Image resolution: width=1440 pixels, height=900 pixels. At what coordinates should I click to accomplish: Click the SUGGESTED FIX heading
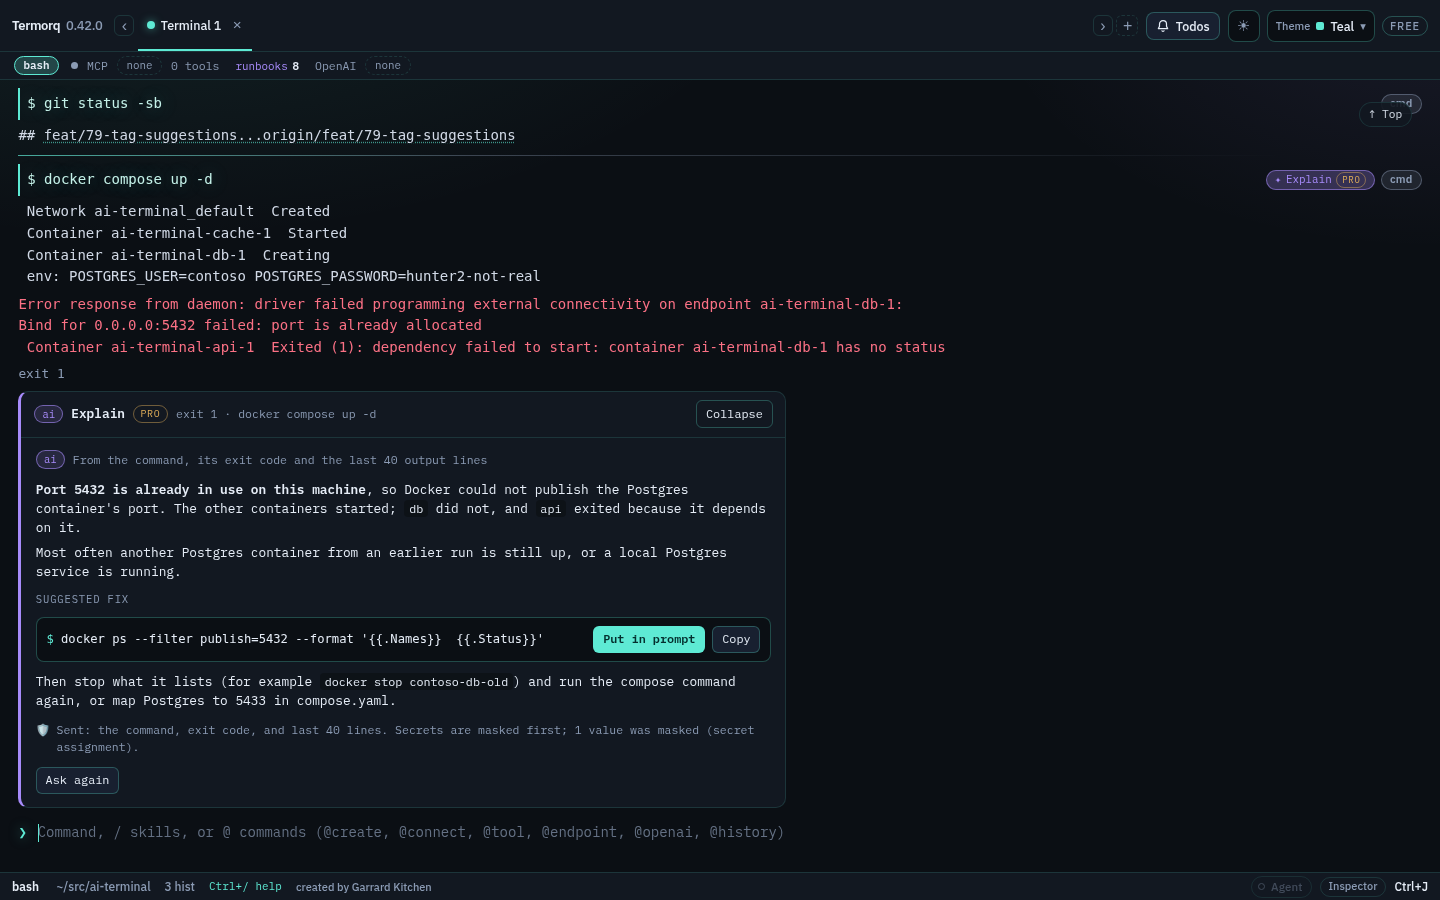[82, 600]
